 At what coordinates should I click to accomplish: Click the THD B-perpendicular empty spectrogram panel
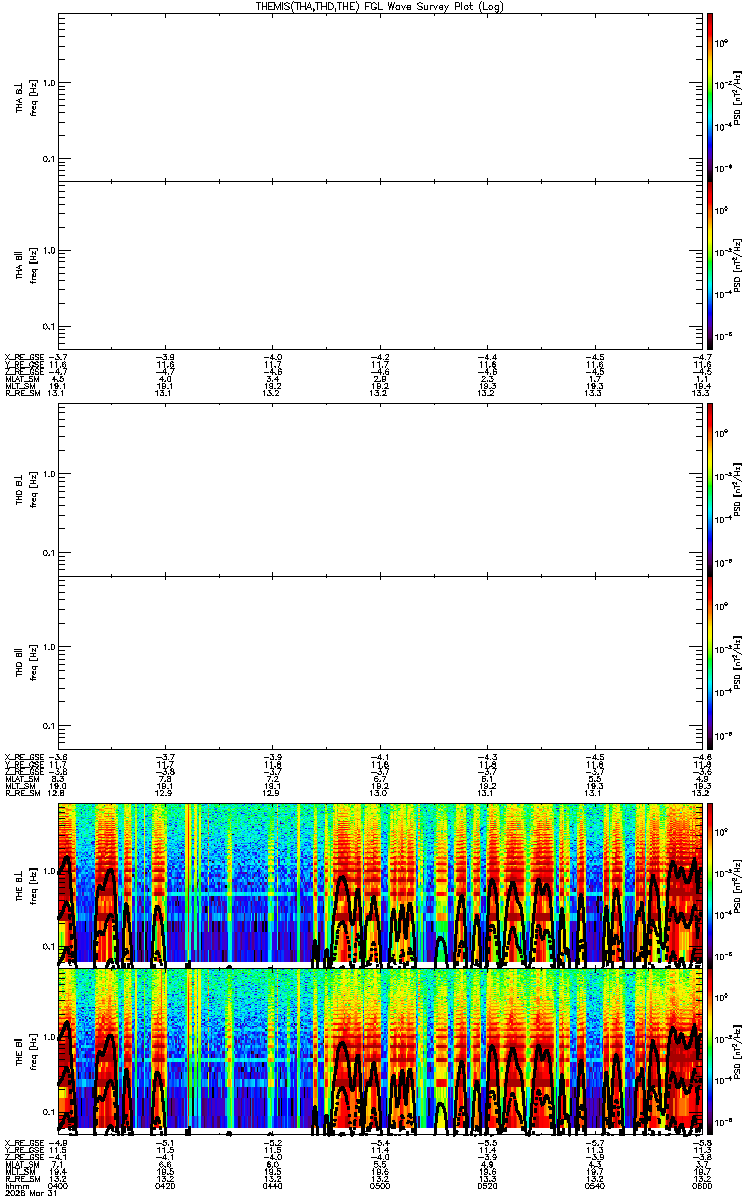pyautogui.click(x=378, y=490)
